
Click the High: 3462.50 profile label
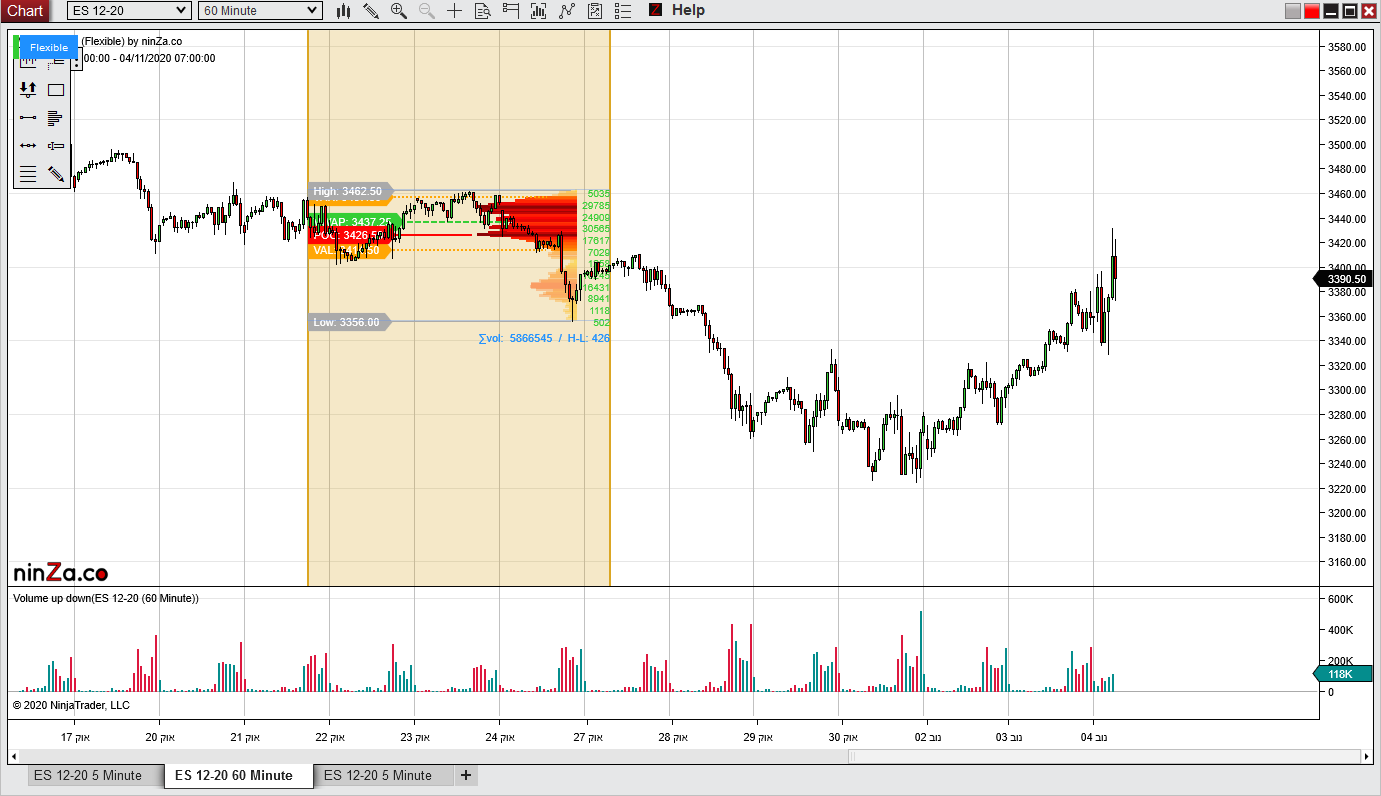(351, 191)
